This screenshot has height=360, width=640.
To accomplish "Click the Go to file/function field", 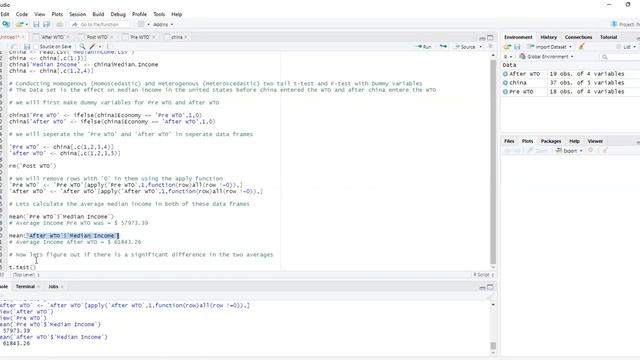I will tap(100, 24).
